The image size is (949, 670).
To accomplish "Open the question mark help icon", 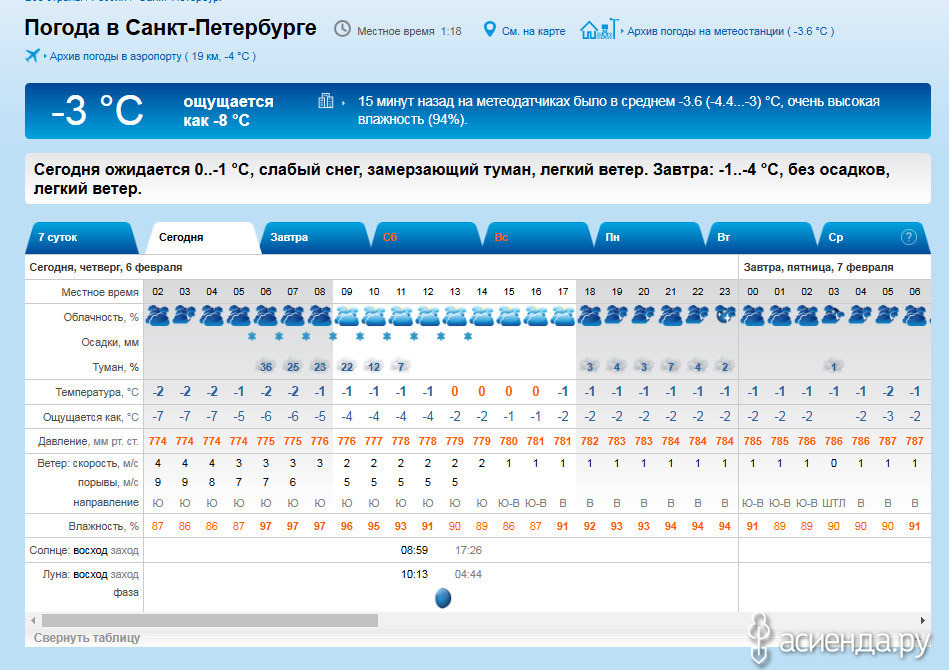I will click(908, 237).
